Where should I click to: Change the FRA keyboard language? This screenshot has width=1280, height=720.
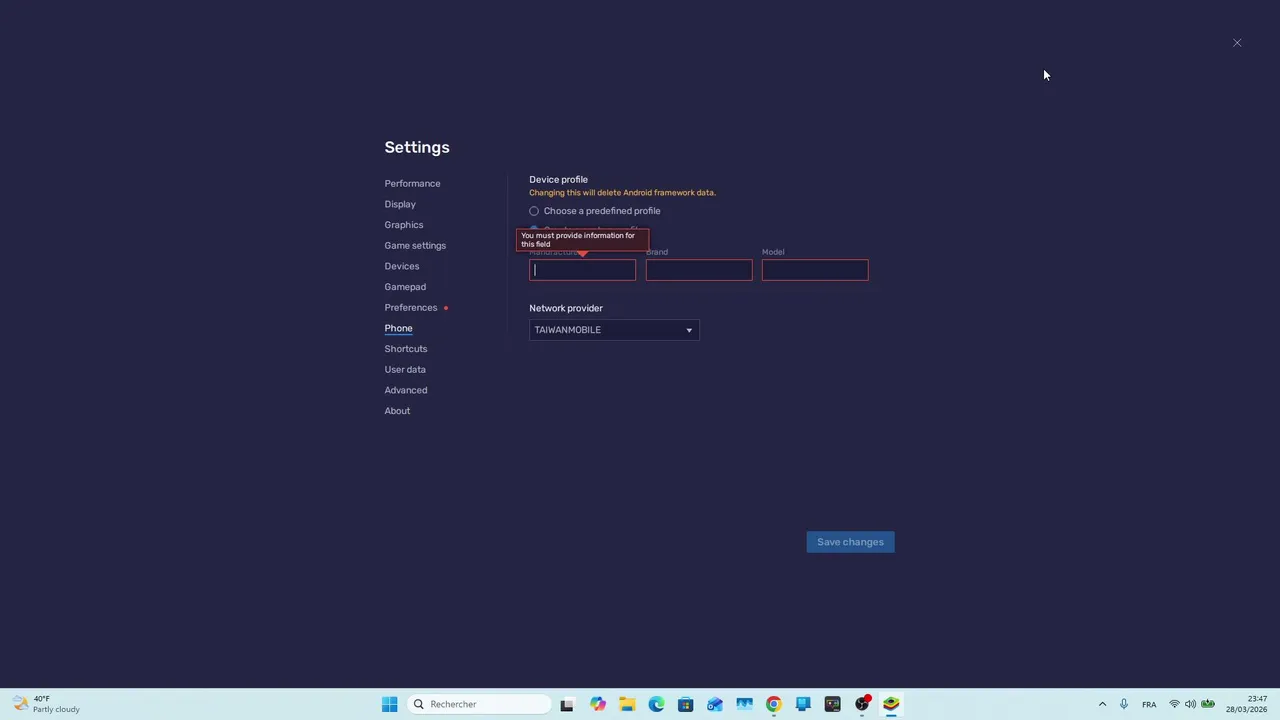1149,704
